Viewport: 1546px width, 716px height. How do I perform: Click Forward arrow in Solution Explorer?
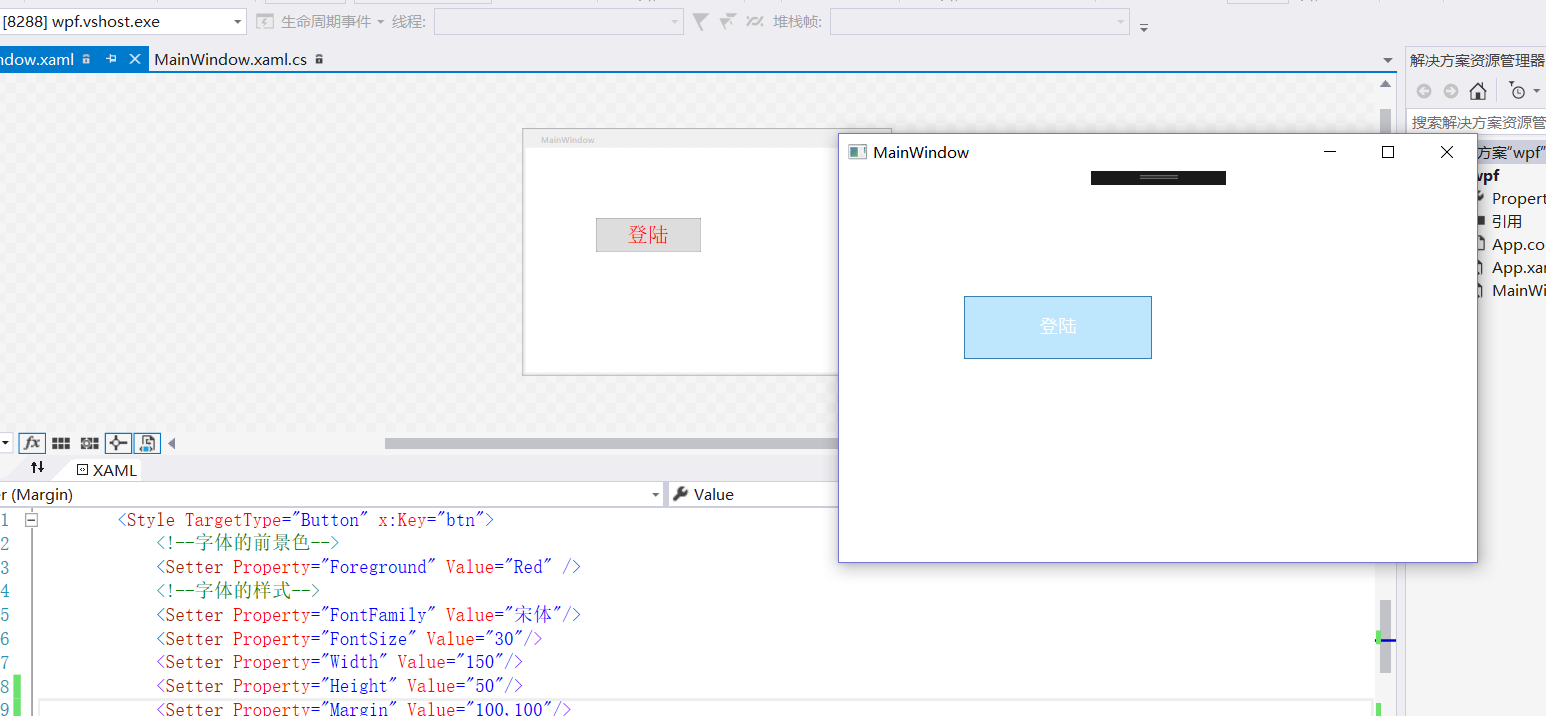[1451, 92]
